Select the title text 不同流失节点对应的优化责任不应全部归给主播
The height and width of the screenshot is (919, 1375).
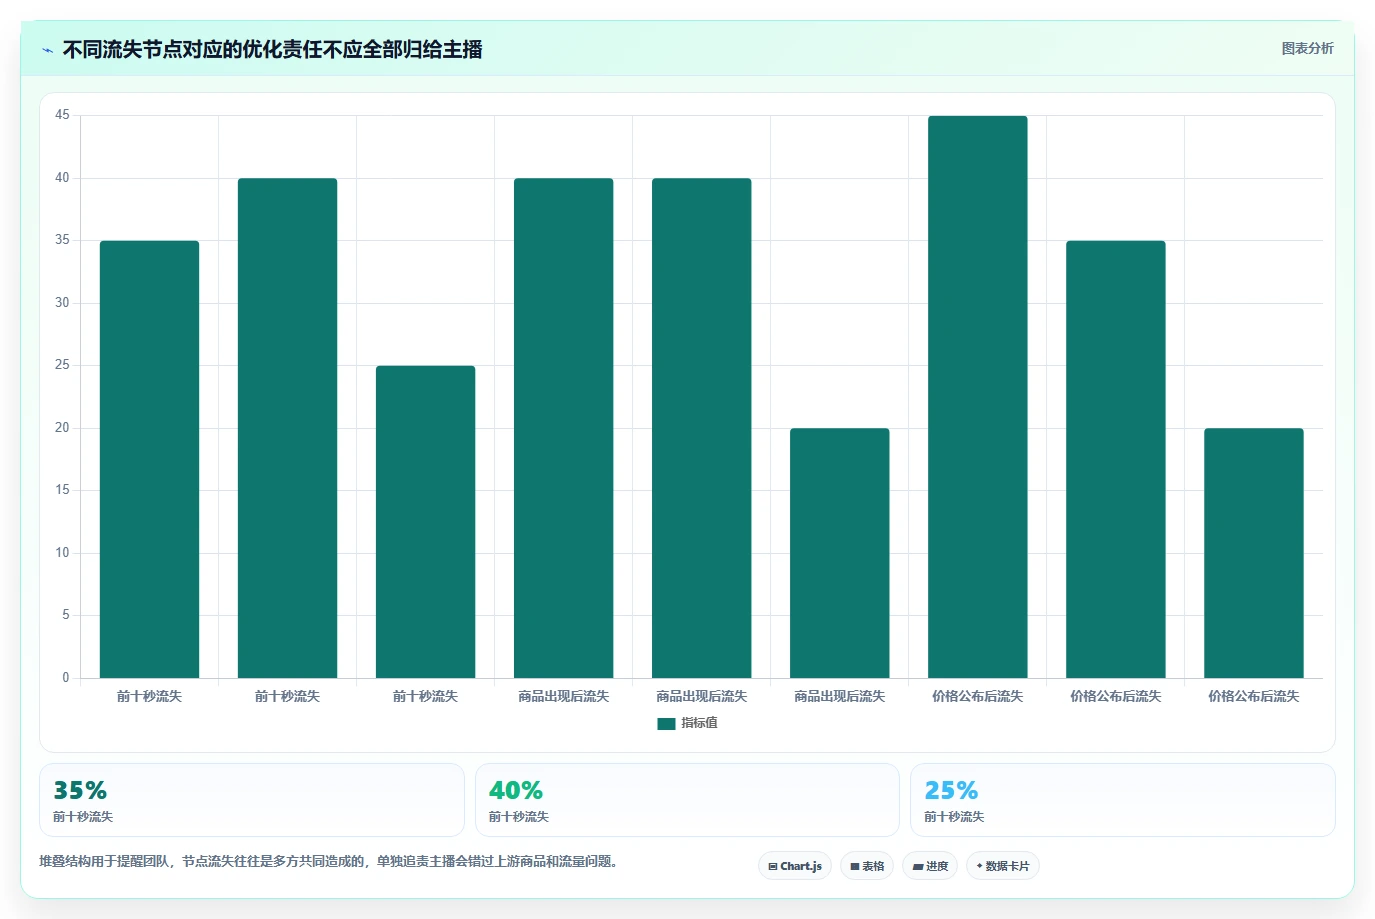click(272, 49)
